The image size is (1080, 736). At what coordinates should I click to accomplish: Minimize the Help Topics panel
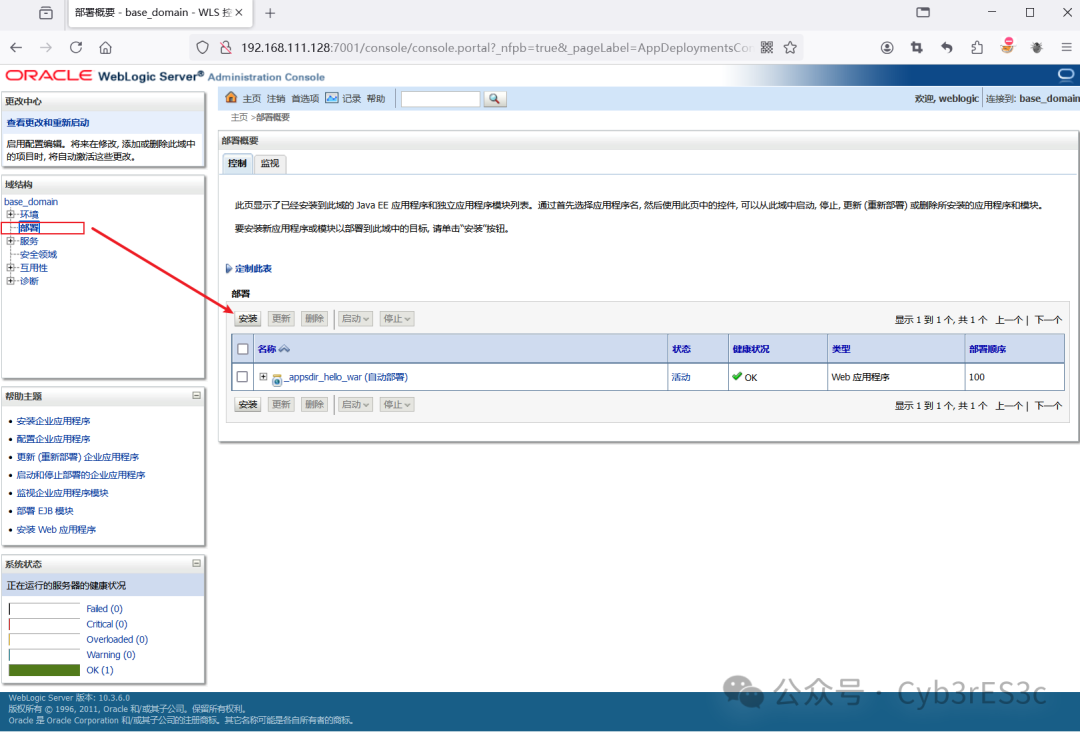coord(196,396)
